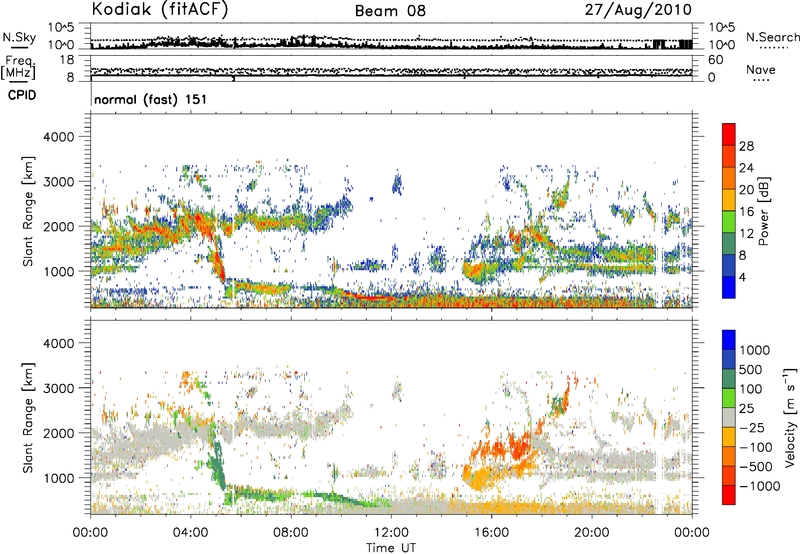
Task: Click the "Beam 08" heading
Action: (x=390, y=11)
